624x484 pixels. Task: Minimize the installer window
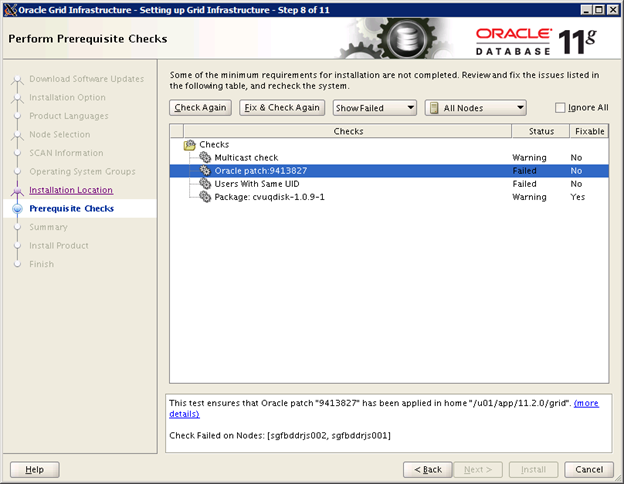coord(586,10)
